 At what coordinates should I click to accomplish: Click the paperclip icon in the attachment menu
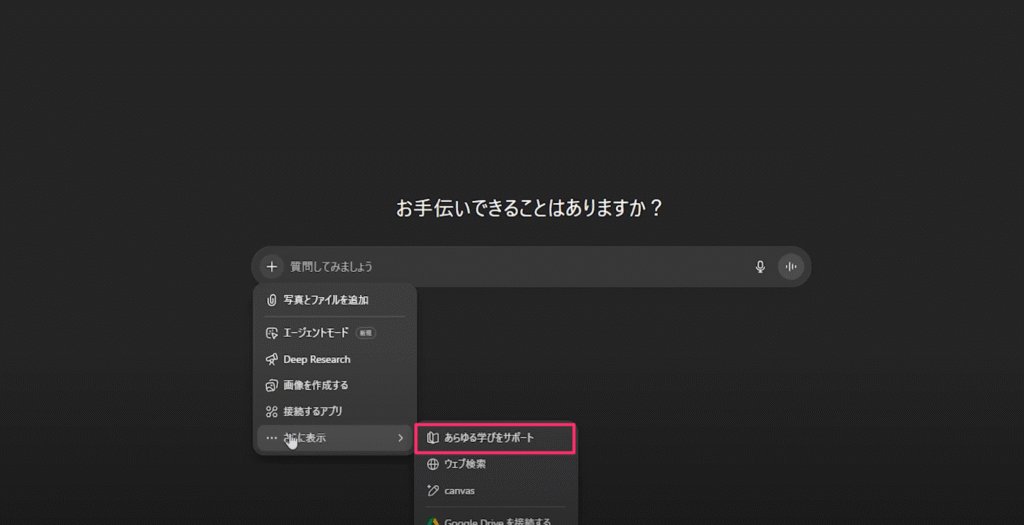point(272,300)
